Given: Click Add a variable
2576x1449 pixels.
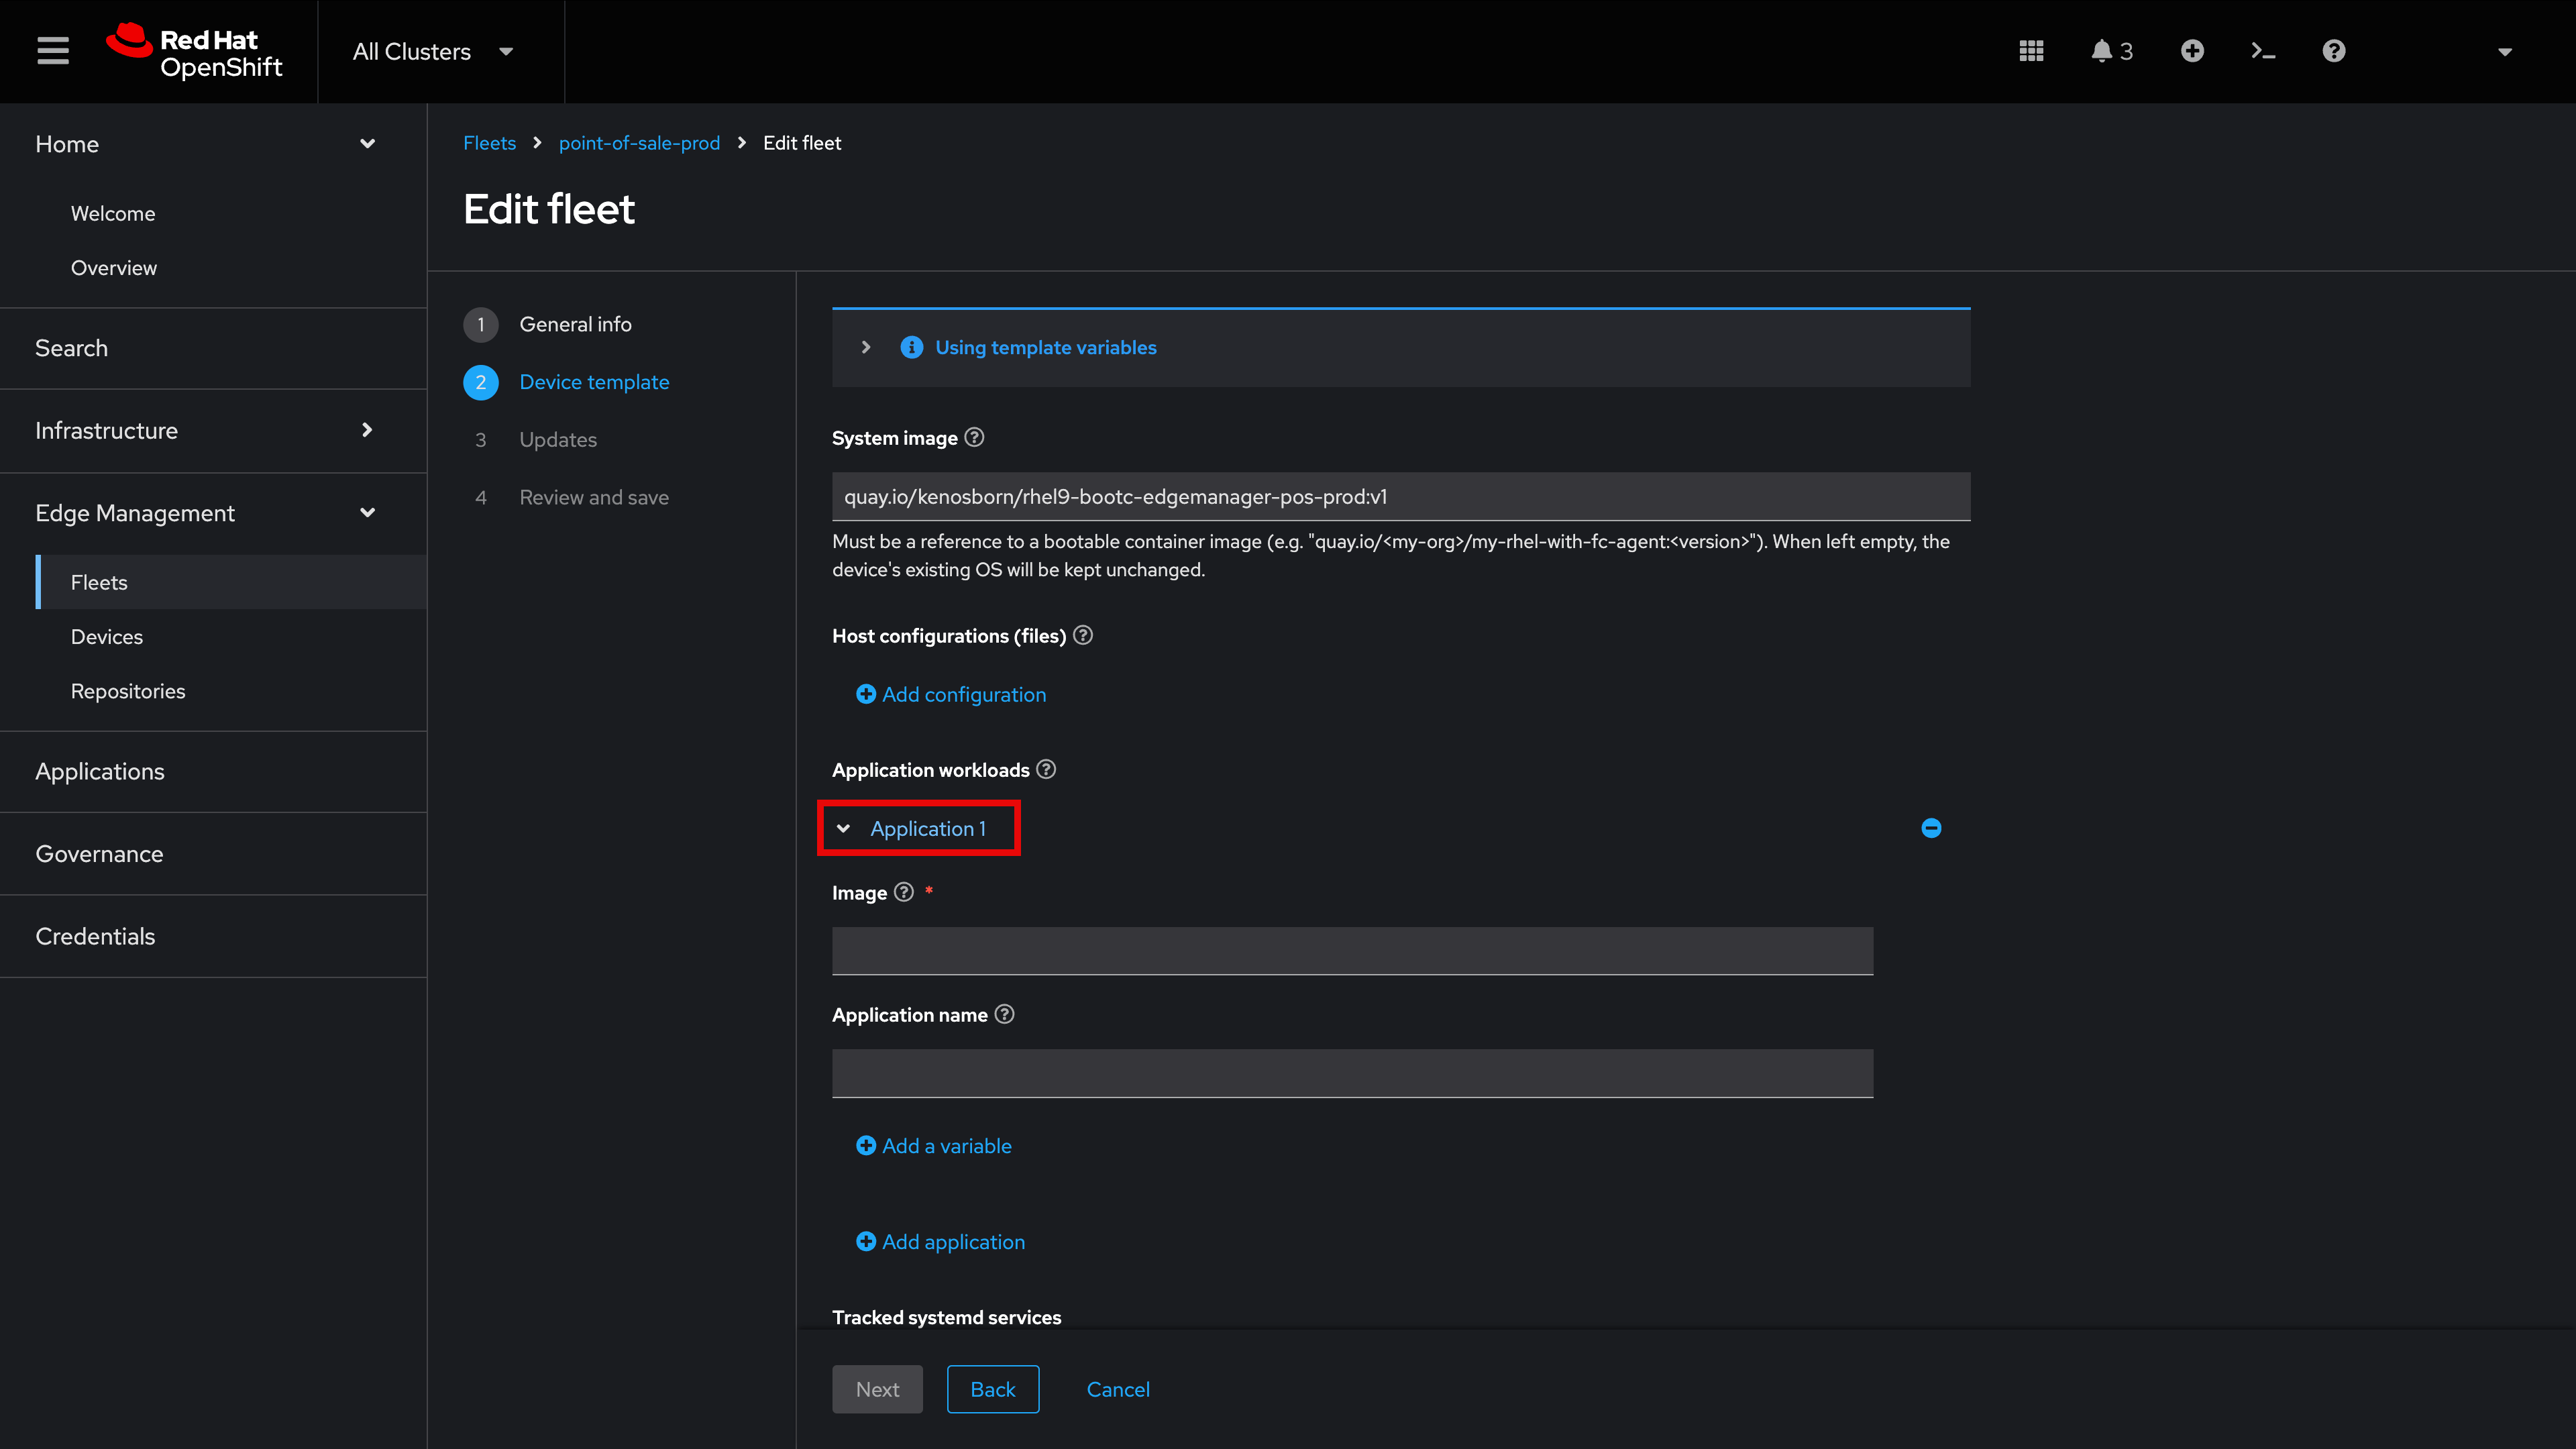Looking at the screenshot, I should (934, 1146).
